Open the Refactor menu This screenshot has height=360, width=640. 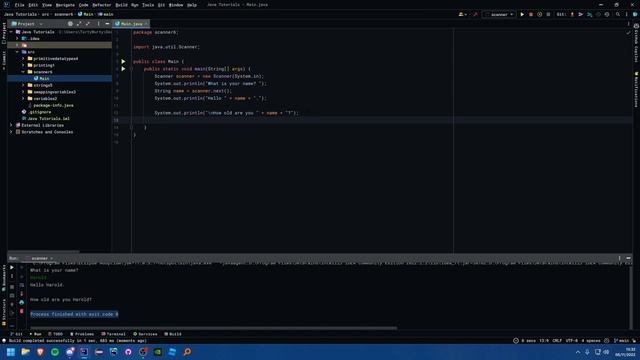click(x=102, y=5)
